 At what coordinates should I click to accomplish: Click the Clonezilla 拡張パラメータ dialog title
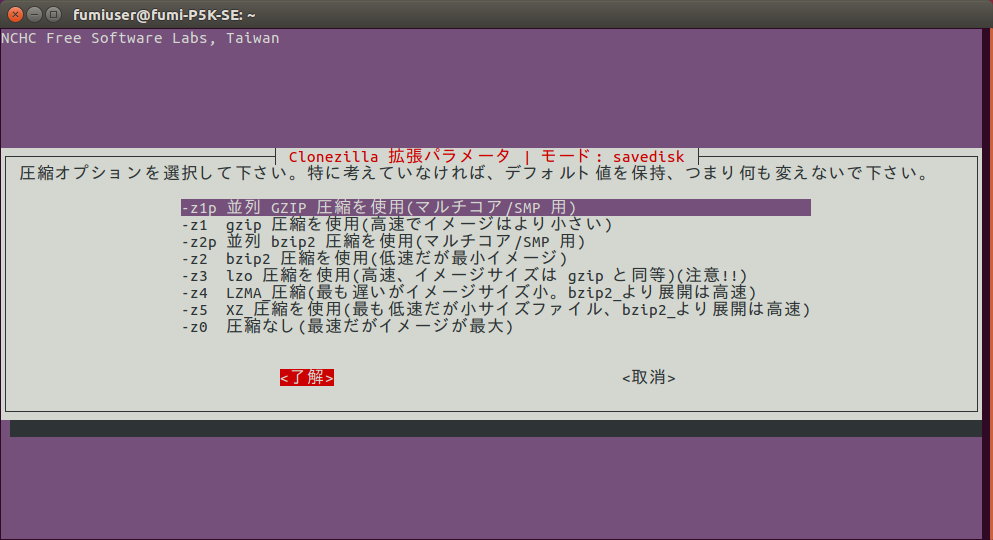tap(398, 157)
